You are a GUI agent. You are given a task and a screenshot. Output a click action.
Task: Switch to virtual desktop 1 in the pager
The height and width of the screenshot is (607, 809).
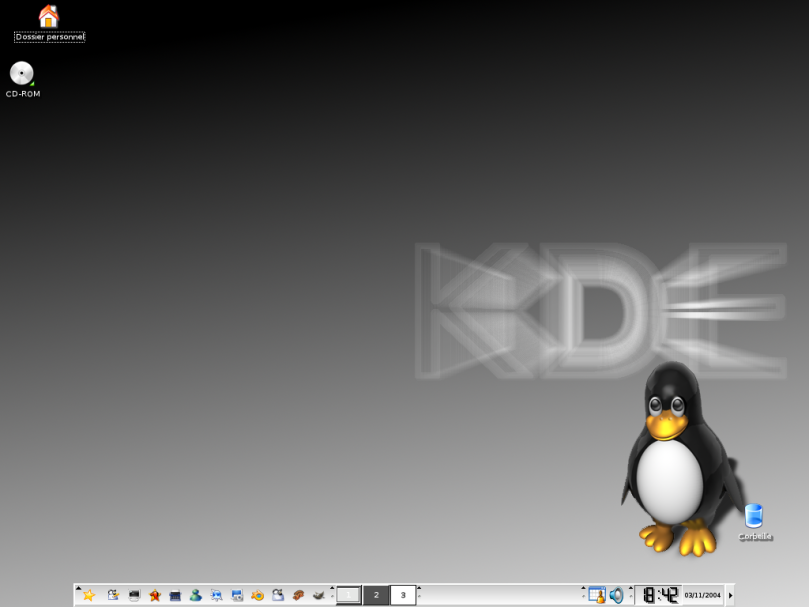[349, 595]
